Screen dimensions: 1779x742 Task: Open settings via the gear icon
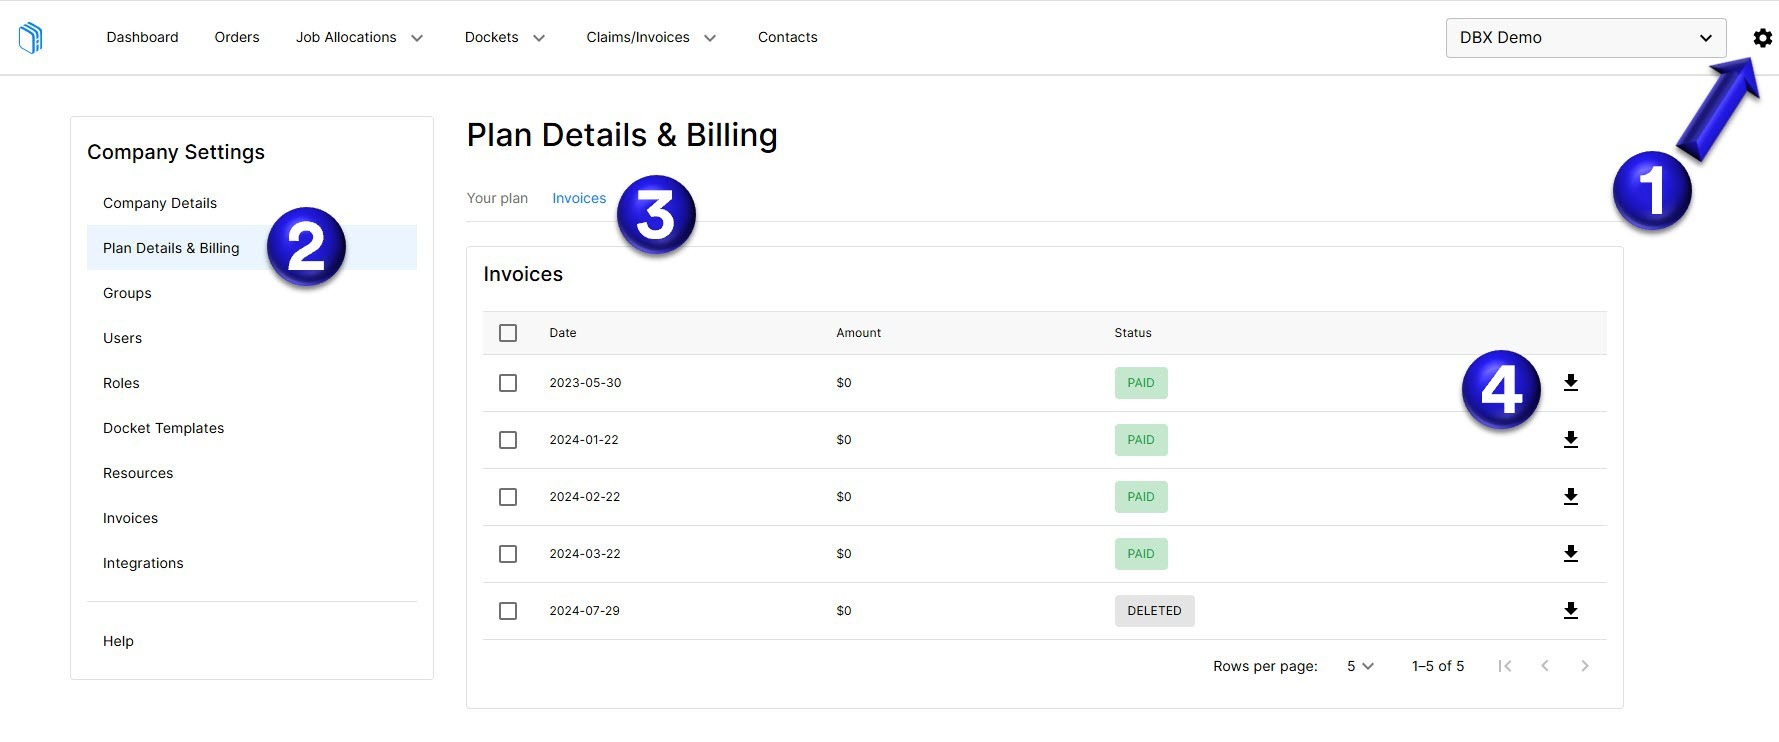(1762, 38)
